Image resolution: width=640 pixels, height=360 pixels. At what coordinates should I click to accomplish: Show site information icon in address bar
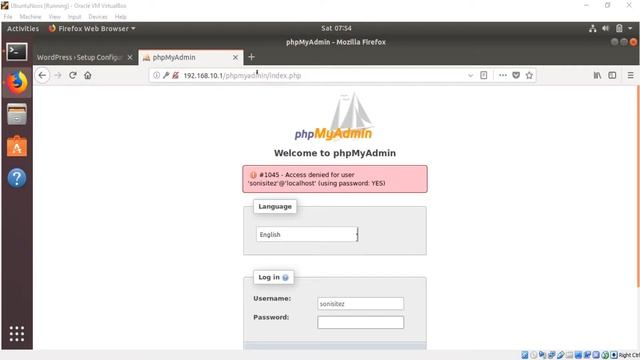click(x=156, y=76)
